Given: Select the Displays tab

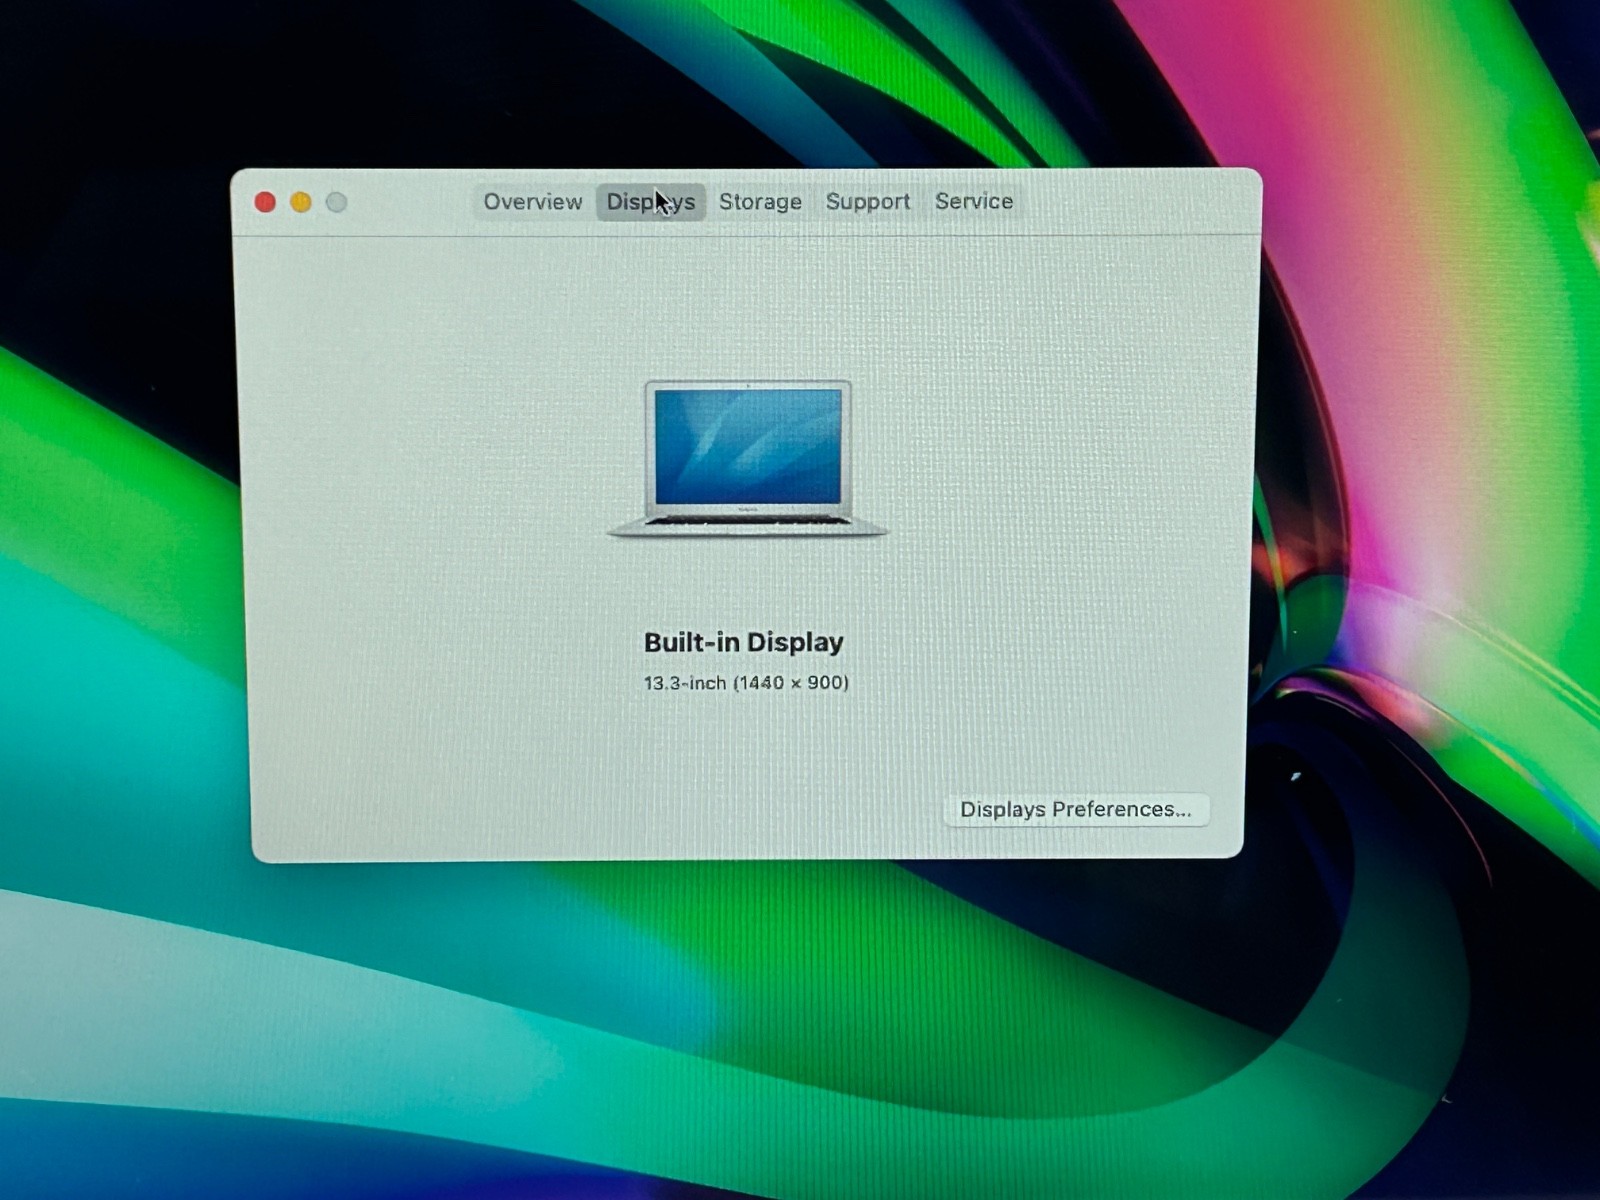Looking at the screenshot, I should 650,202.
